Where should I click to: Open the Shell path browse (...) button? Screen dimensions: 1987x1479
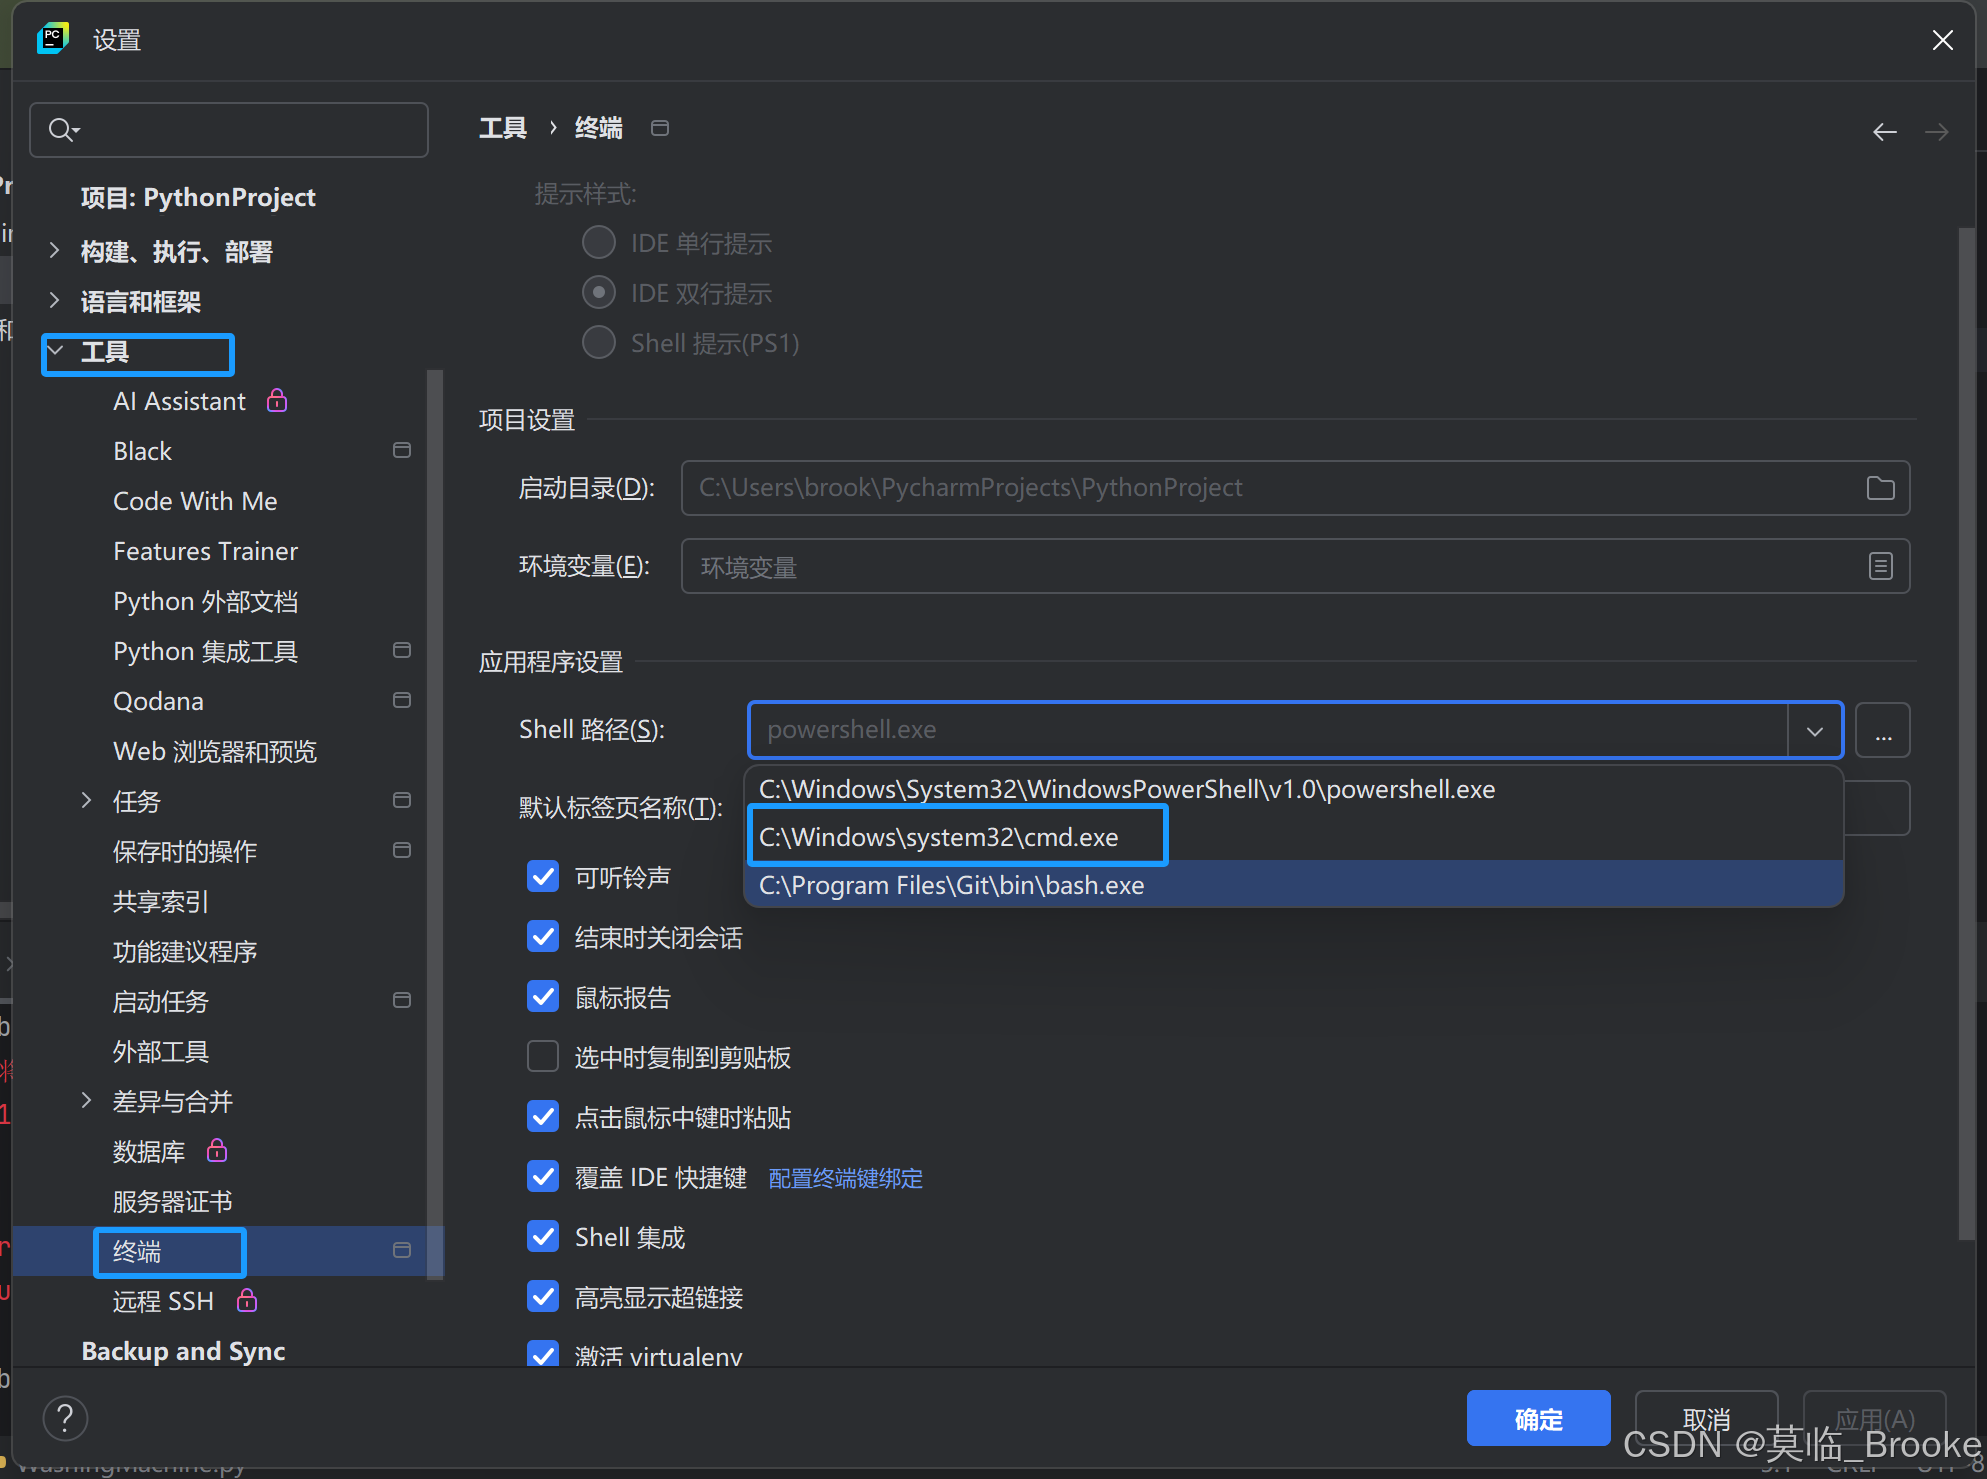point(1883,730)
